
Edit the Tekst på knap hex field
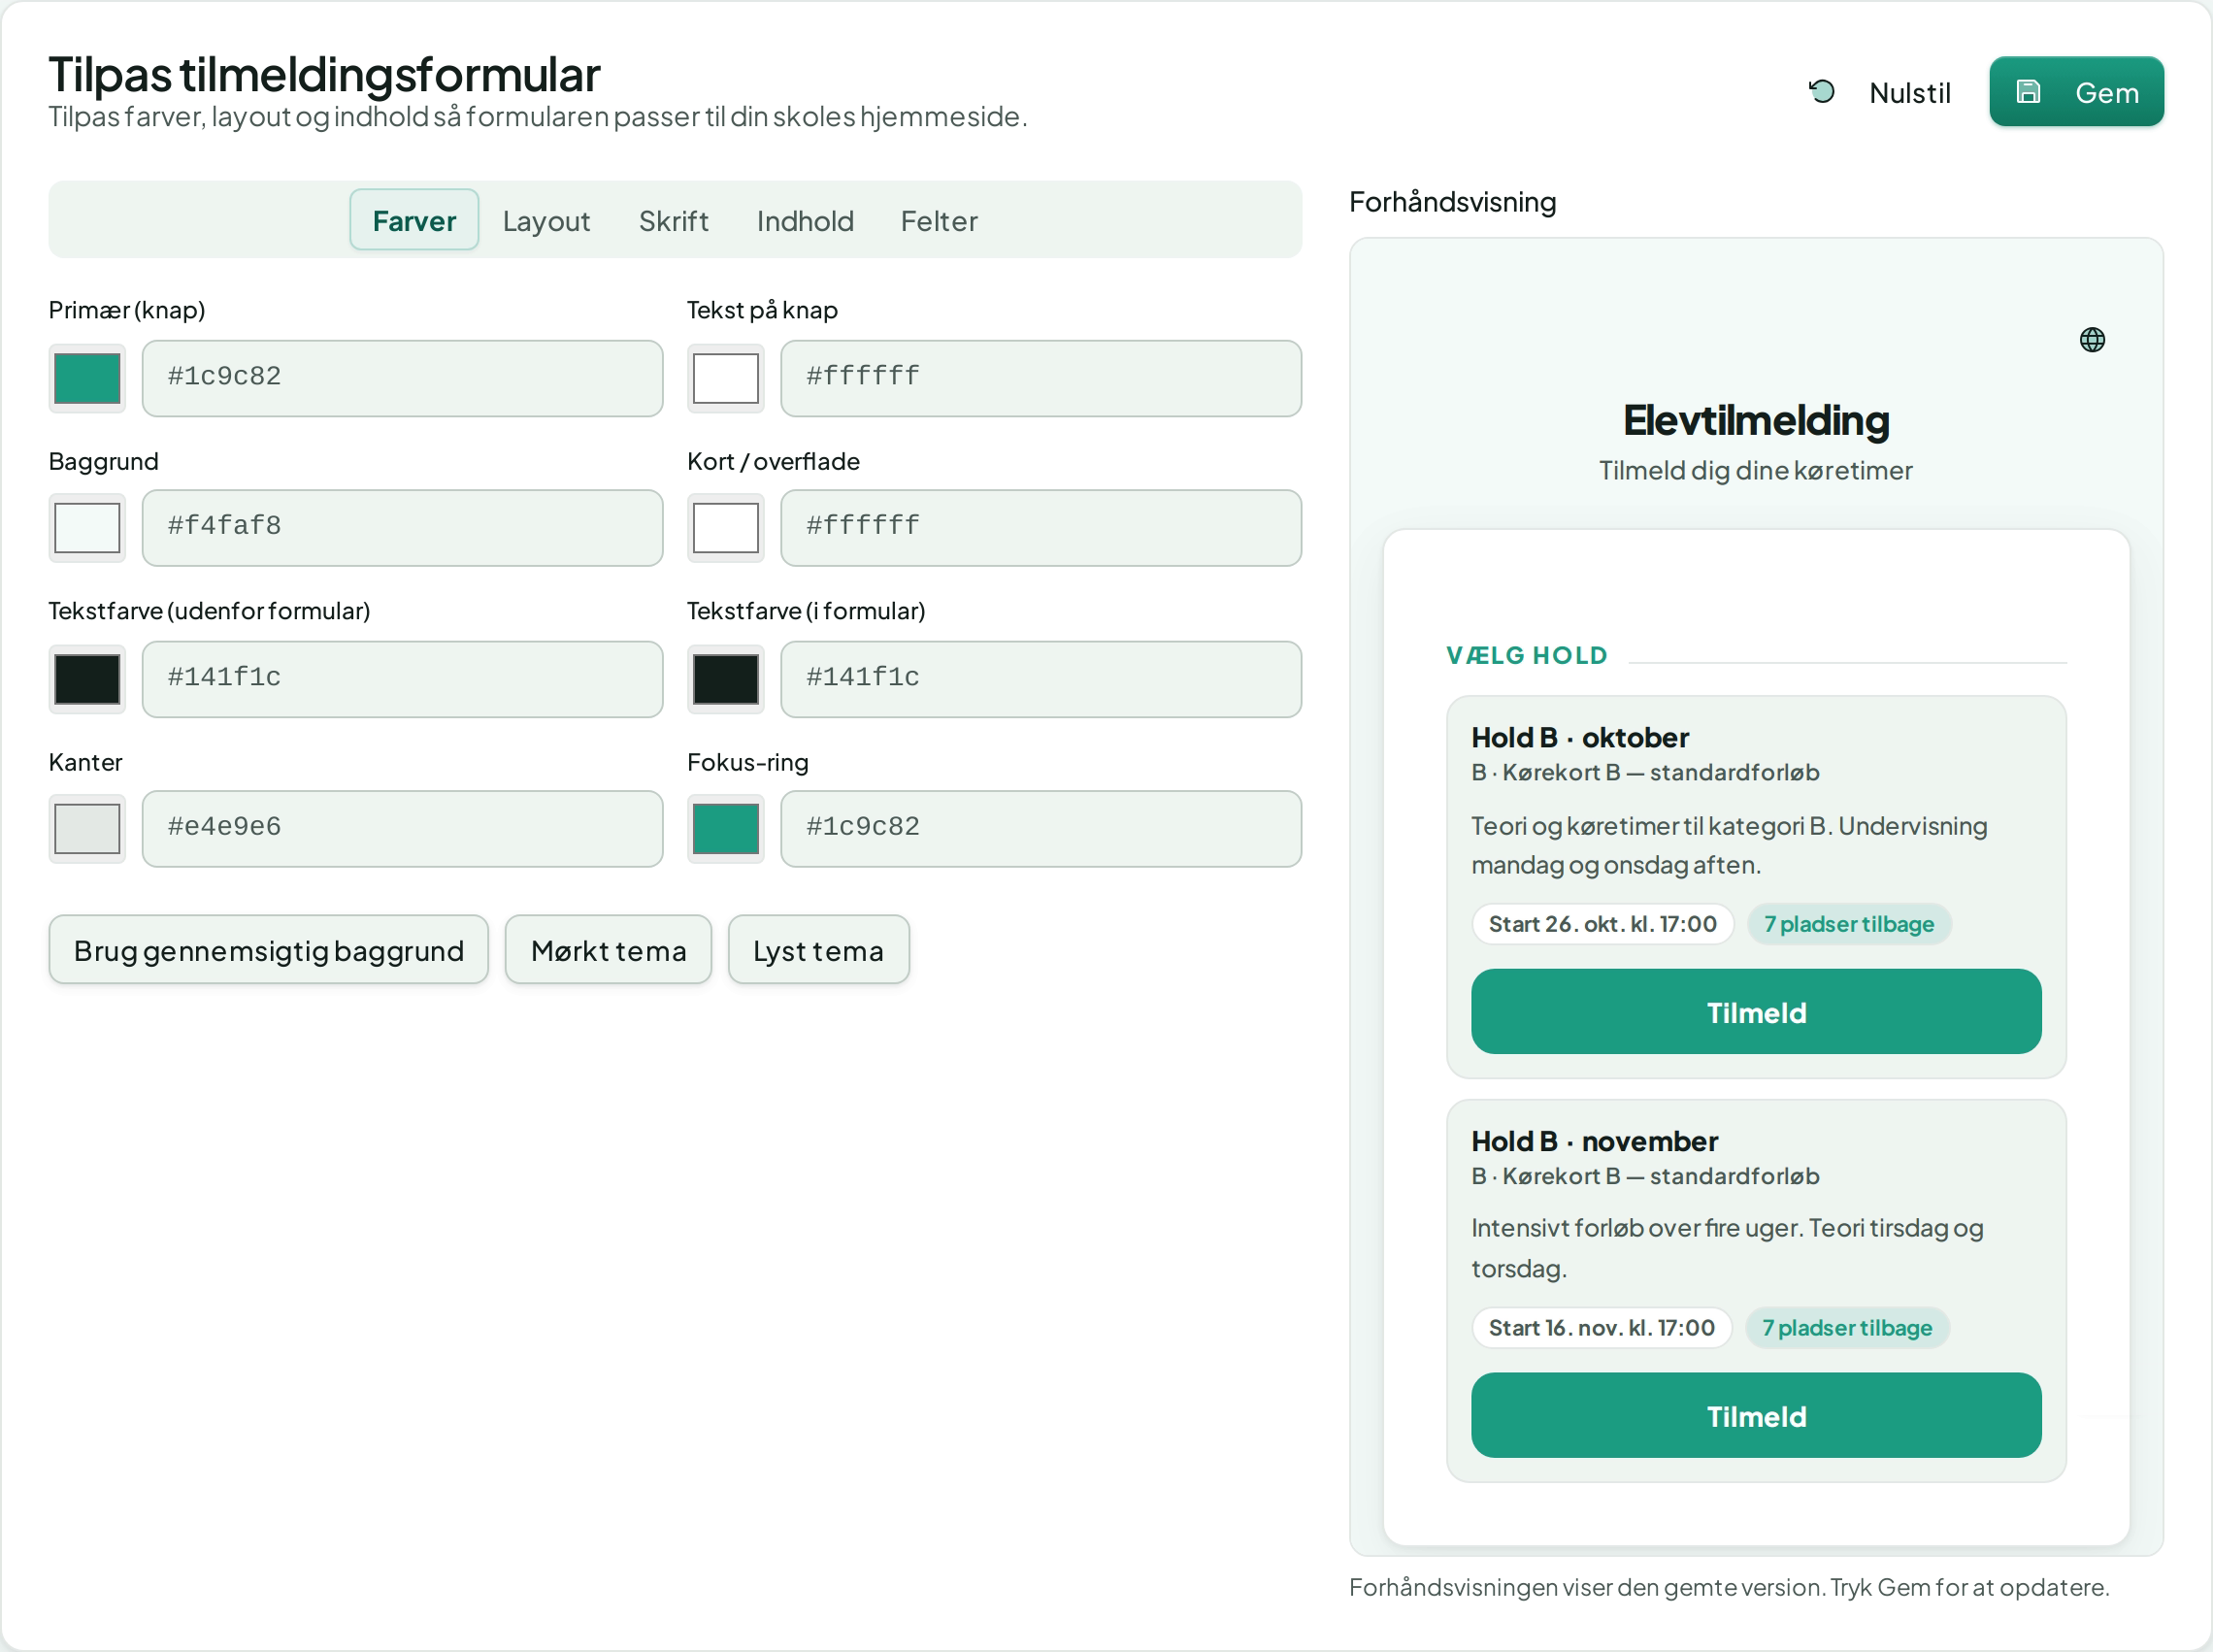click(x=1041, y=378)
